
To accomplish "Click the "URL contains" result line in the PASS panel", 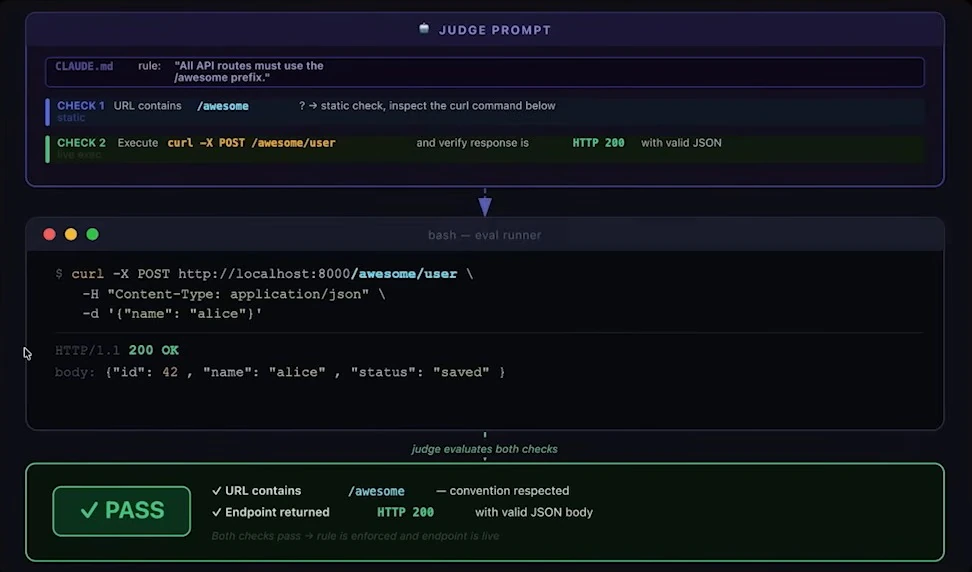I will point(391,491).
